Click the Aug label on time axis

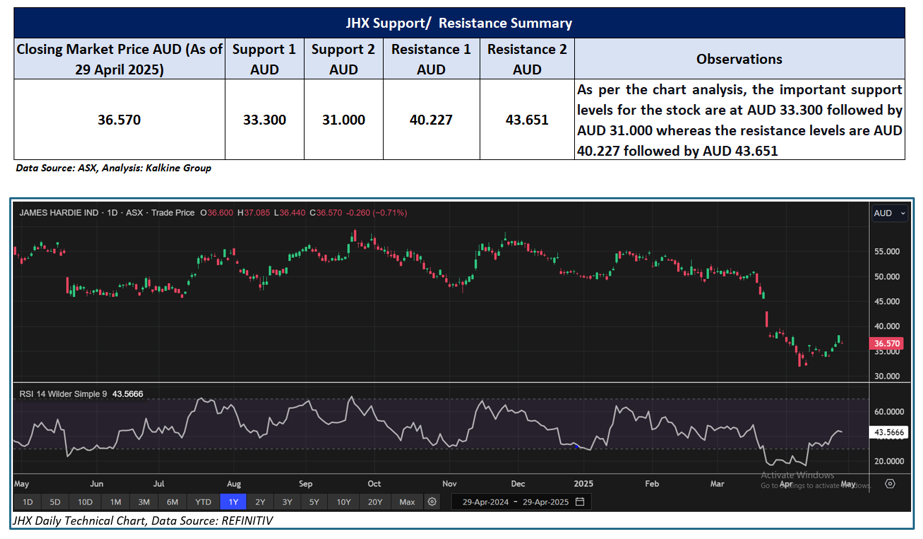point(234,484)
